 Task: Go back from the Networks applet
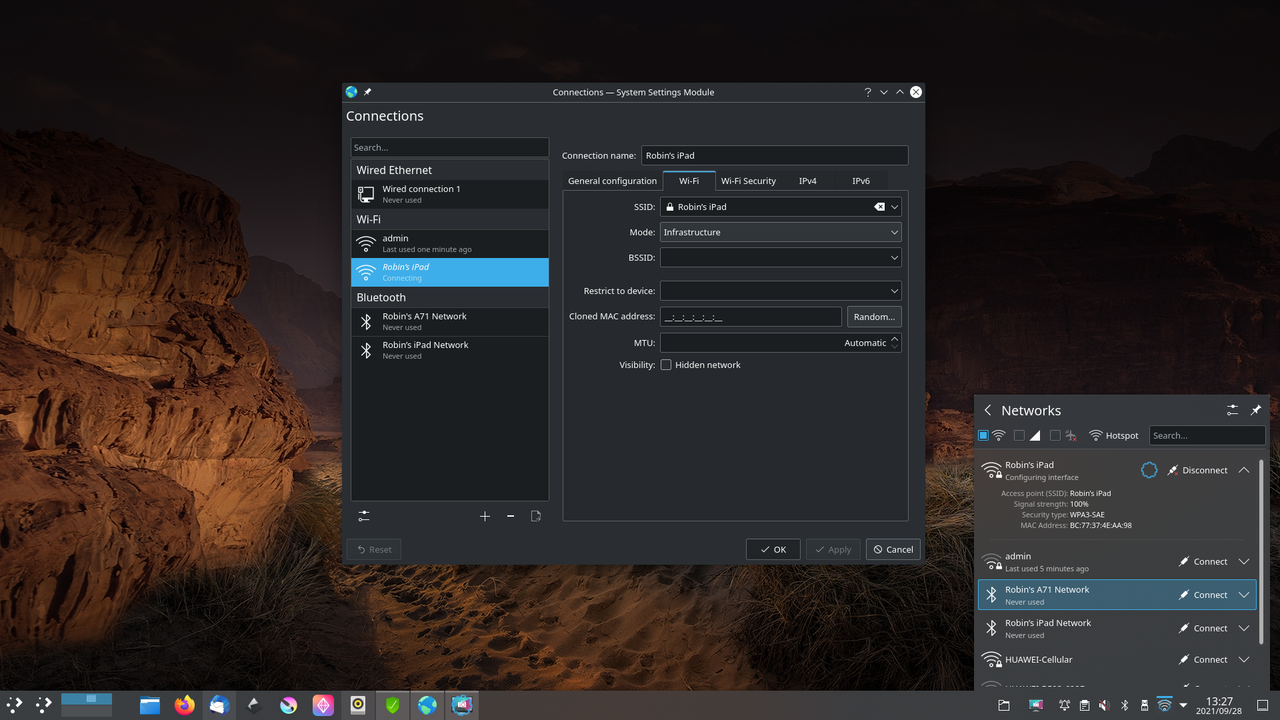point(988,410)
